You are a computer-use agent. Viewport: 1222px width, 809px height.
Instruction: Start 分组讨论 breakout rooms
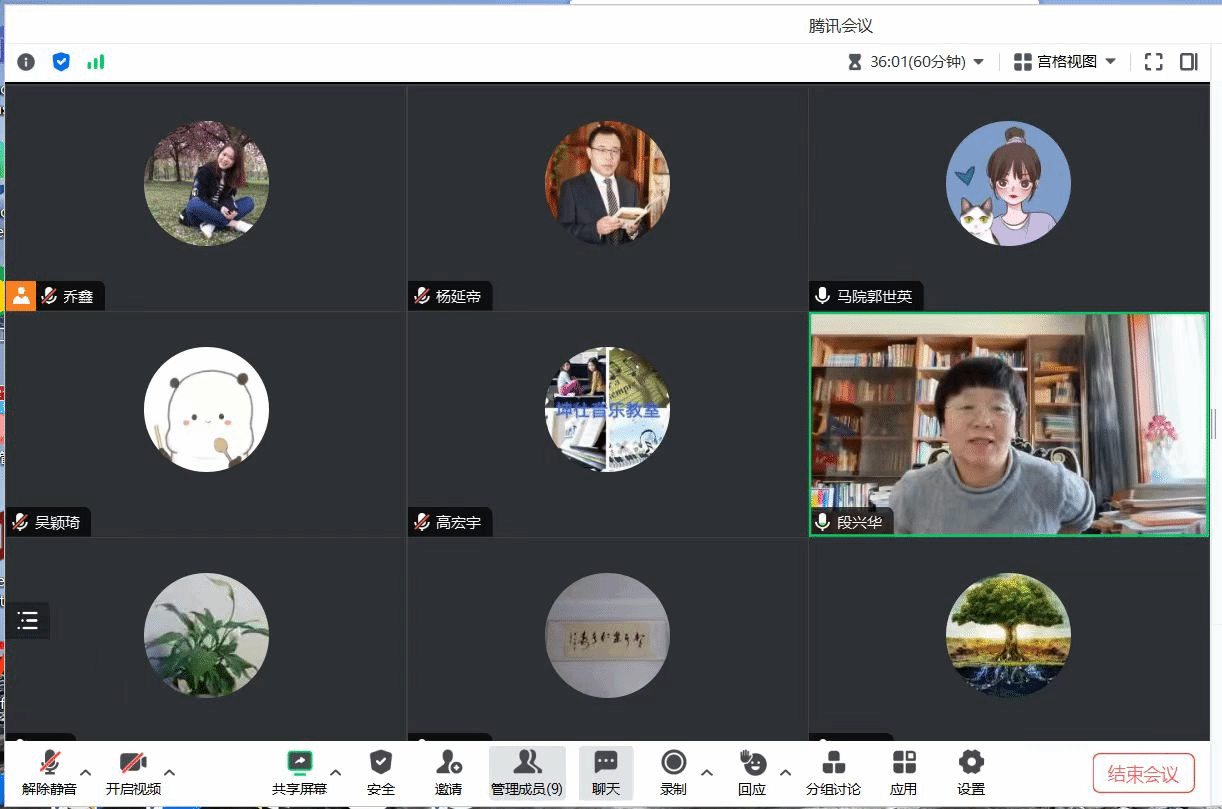[x=833, y=772]
